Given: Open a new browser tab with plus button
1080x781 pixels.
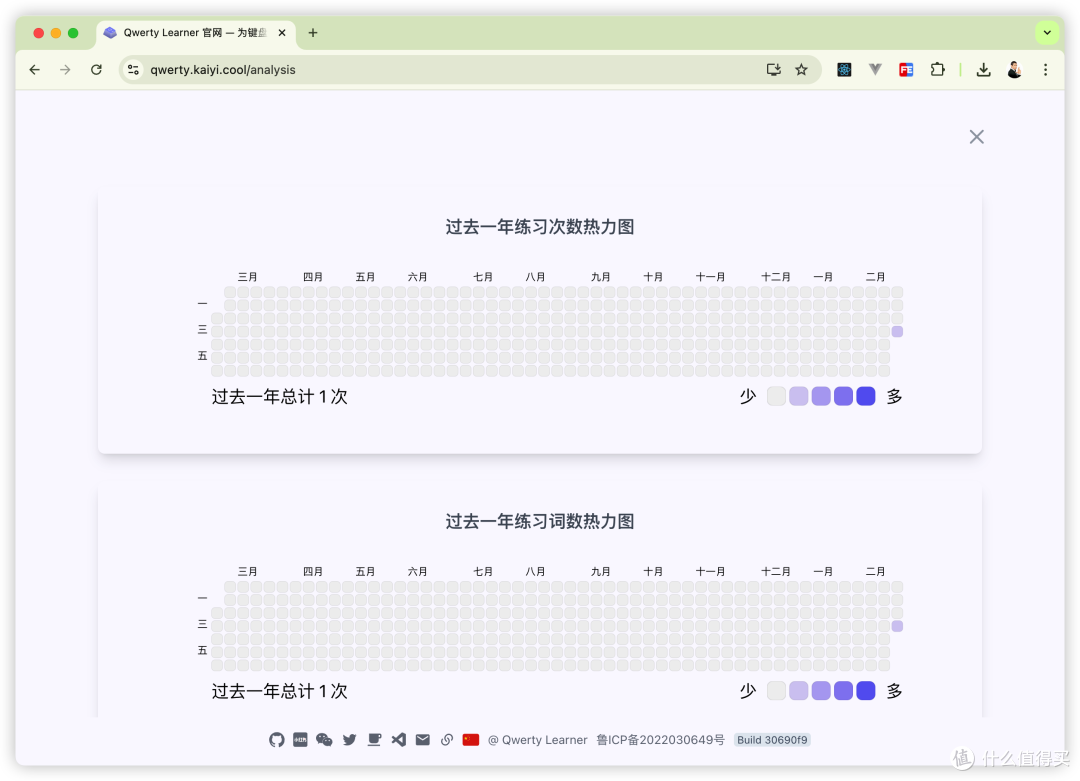Looking at the screenshot, I should (313, 32).
